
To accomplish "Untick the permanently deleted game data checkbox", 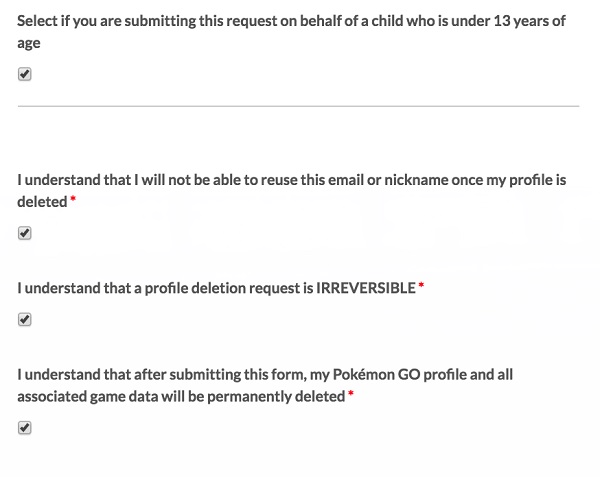I will (x=25, y=428).
